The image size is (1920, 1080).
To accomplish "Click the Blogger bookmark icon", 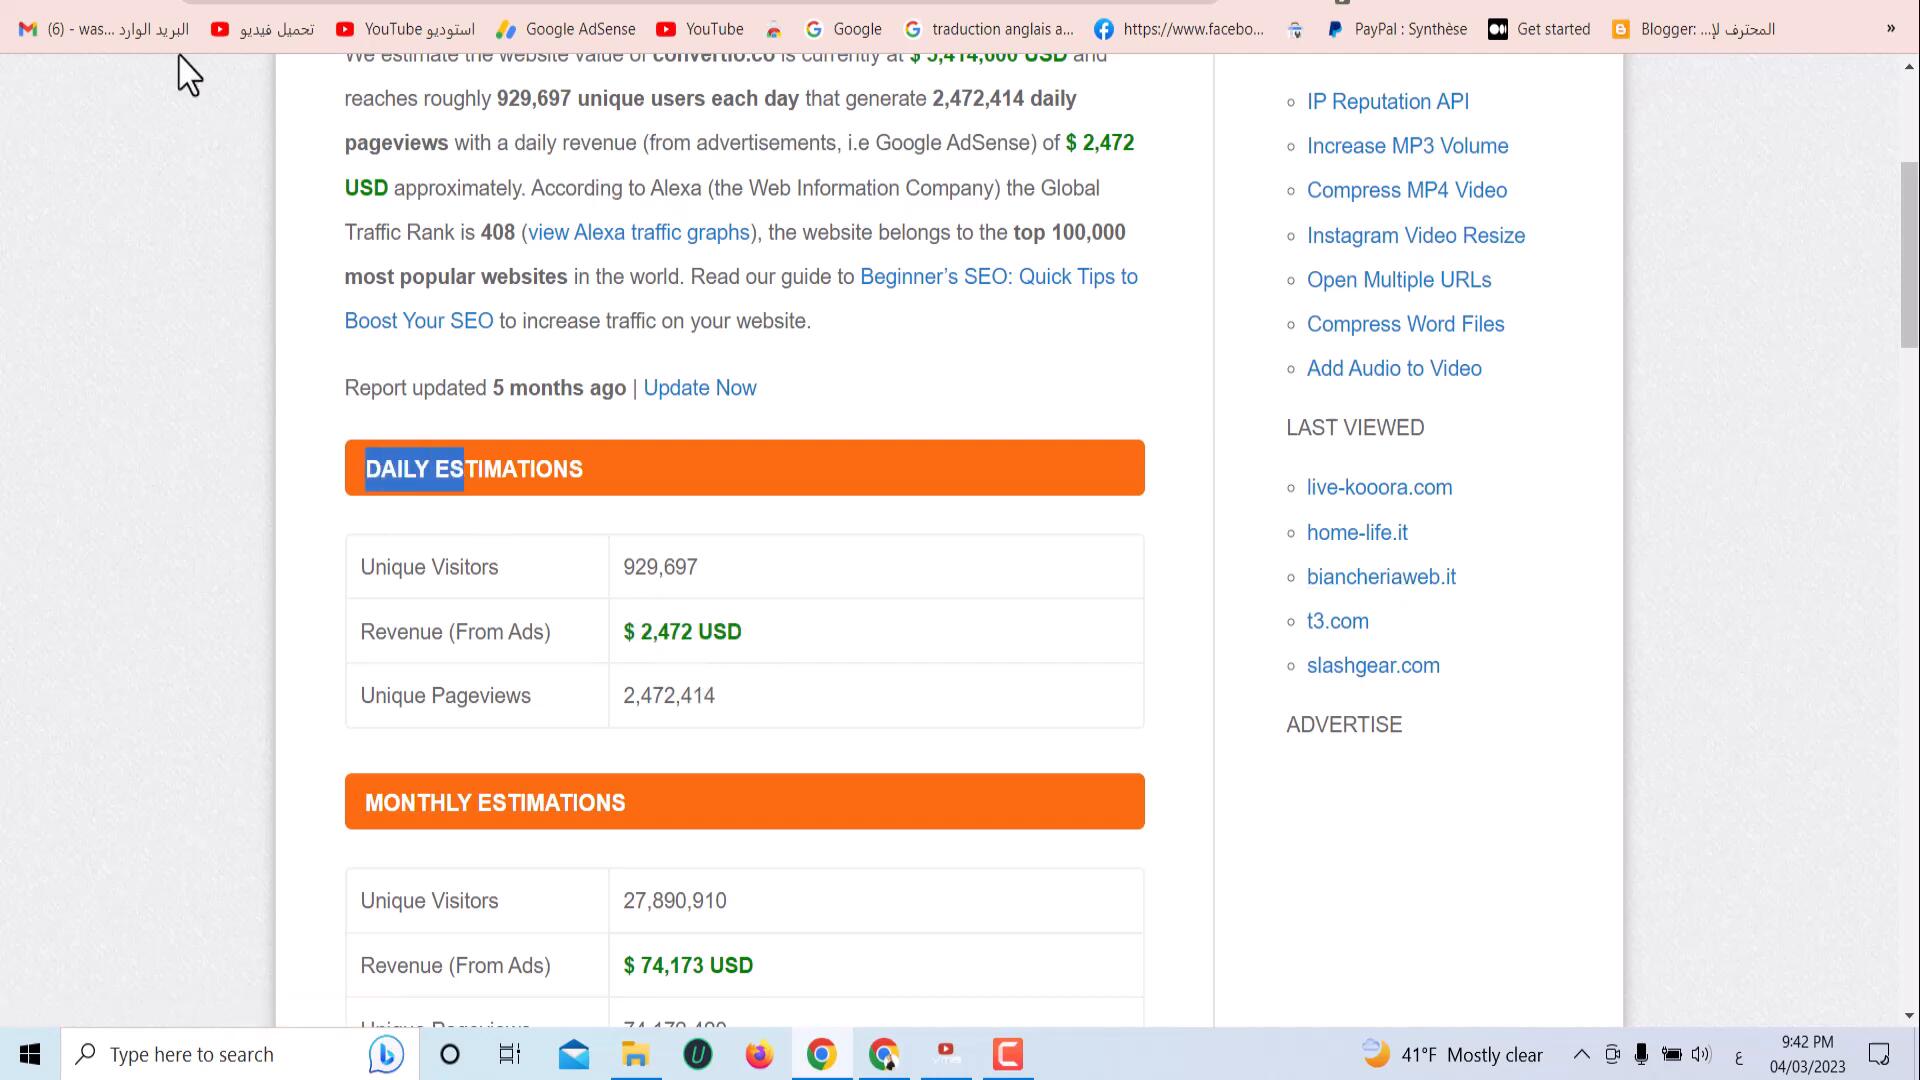I will (1621, 29).
